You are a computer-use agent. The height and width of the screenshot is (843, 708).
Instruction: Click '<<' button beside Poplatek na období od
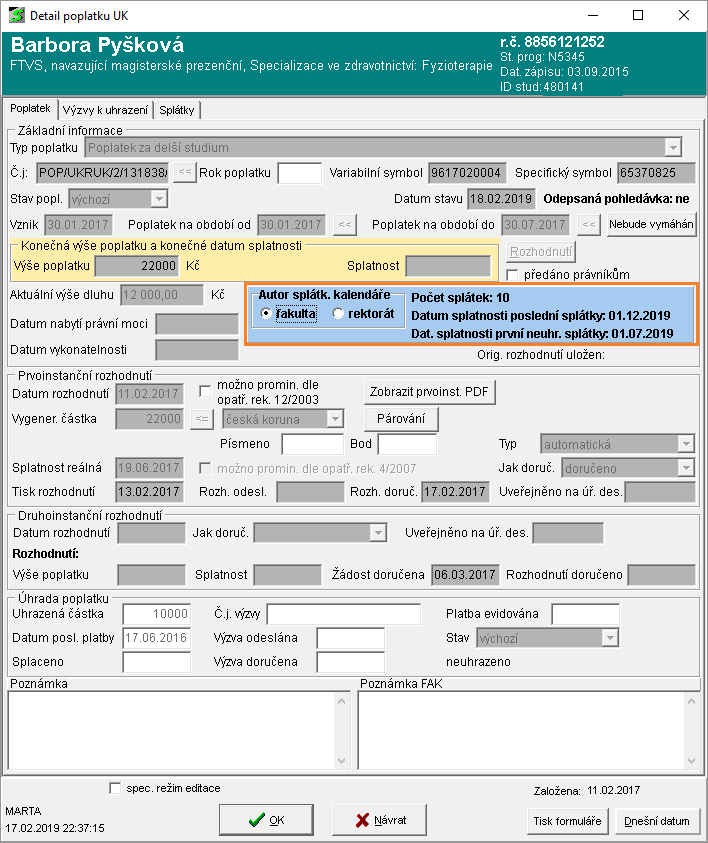pyautogui.click(x=344, y=225)
